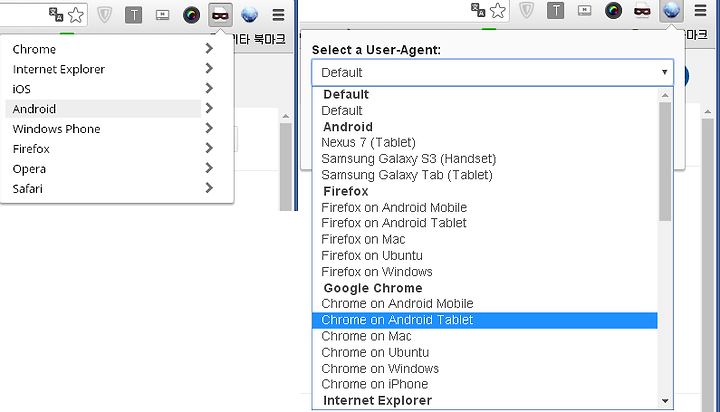This screenshot has width=720, height=412.
Task: Click the color wheel extension icon in right browser
Action: click(613, 11)
